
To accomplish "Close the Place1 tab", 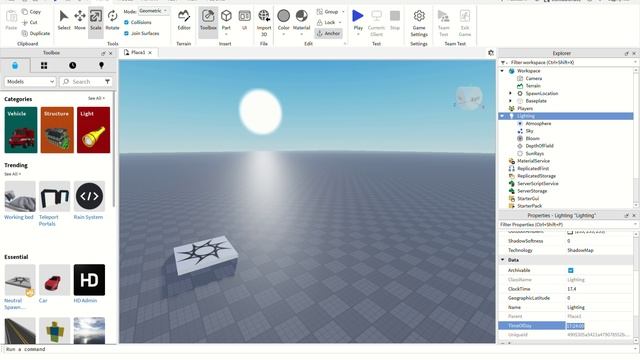I will click(x=150, y=53).
